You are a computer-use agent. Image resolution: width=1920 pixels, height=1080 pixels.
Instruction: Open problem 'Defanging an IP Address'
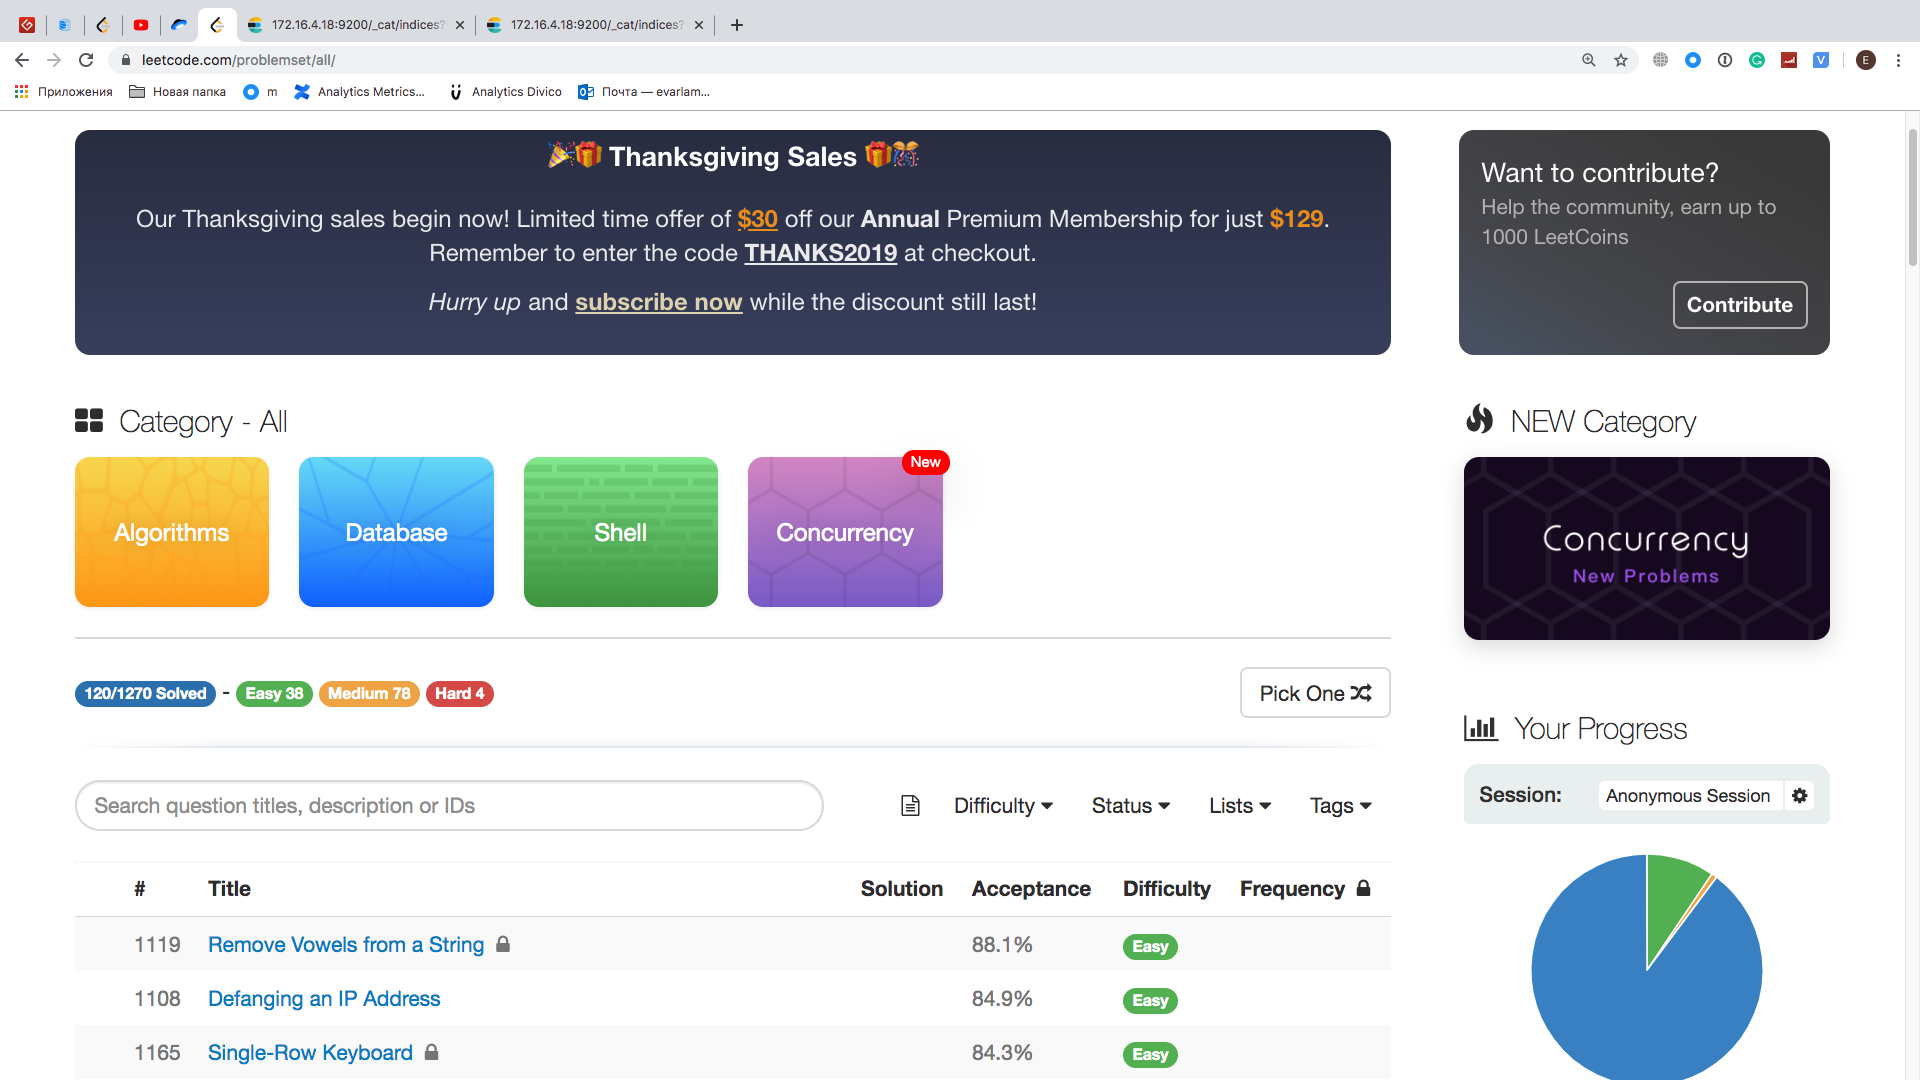[324, 999]
